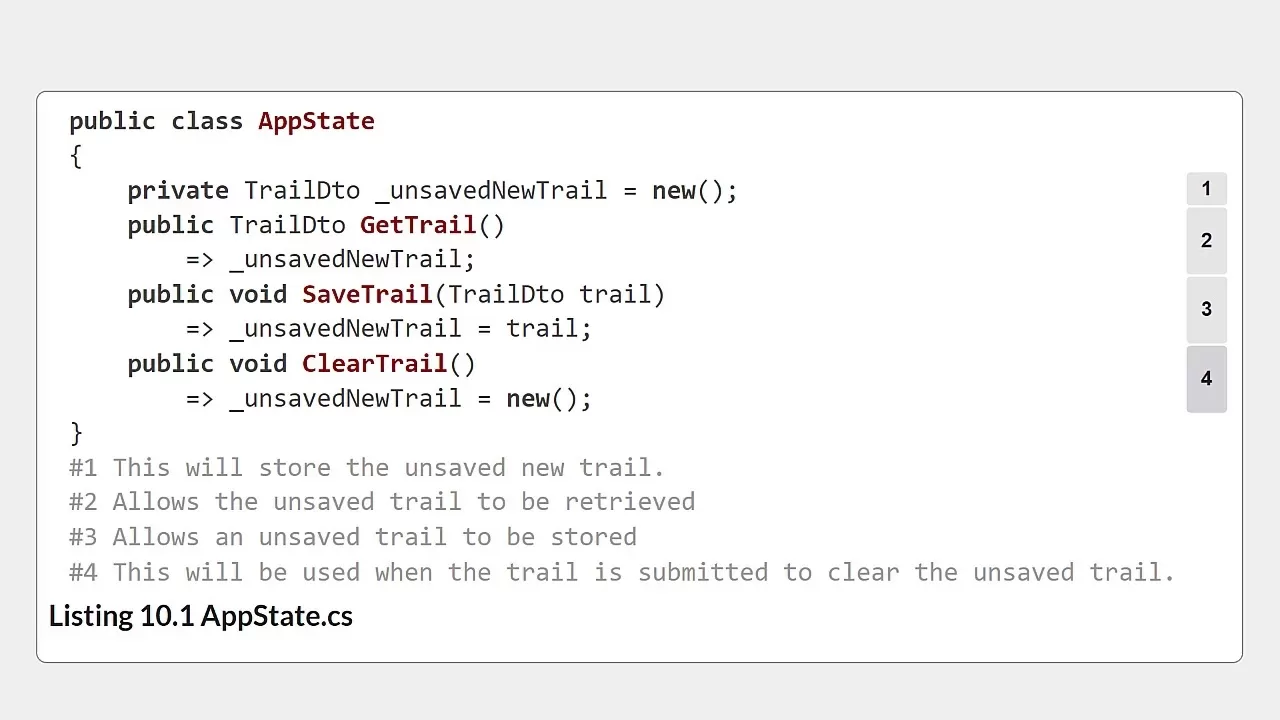Click the private keyword in the code
The width and height of the screenshot is (1280, 720).
point(178,190)
